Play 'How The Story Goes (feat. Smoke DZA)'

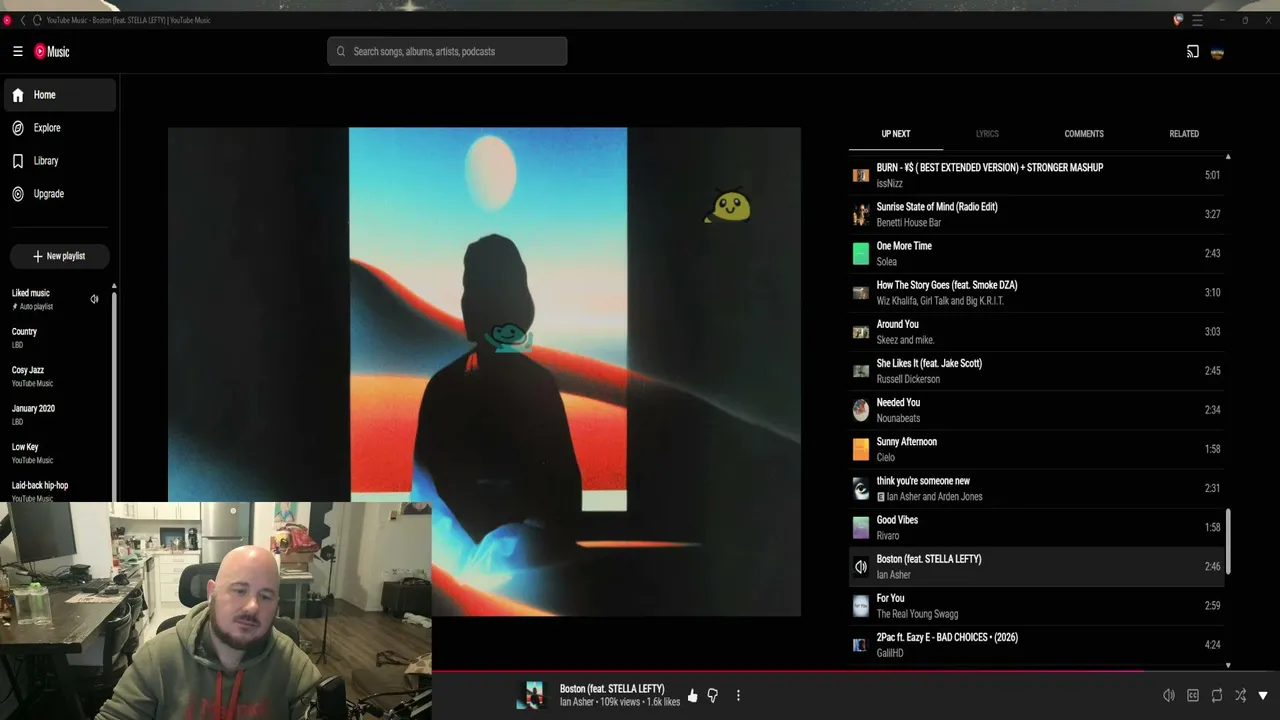pyautogui.click(x=1036, y=292)
